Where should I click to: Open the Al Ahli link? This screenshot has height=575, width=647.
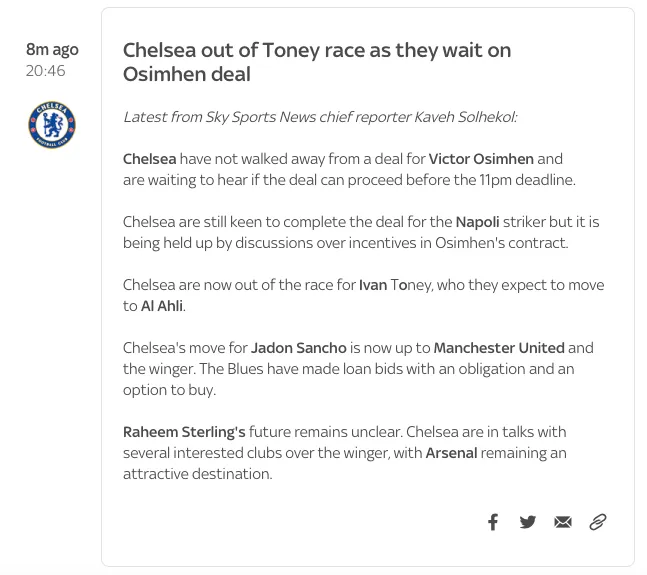pyautogui.click(x=162, y=306)
